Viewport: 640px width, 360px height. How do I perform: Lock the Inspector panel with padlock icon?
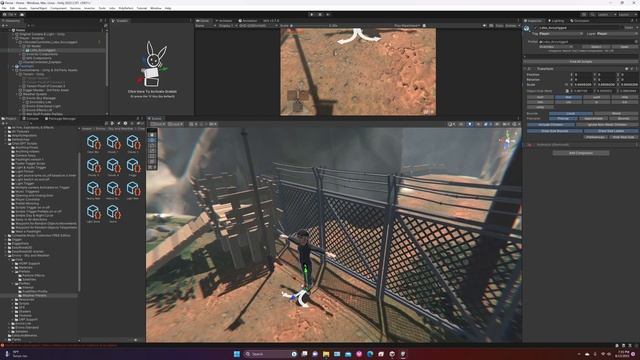632,20
